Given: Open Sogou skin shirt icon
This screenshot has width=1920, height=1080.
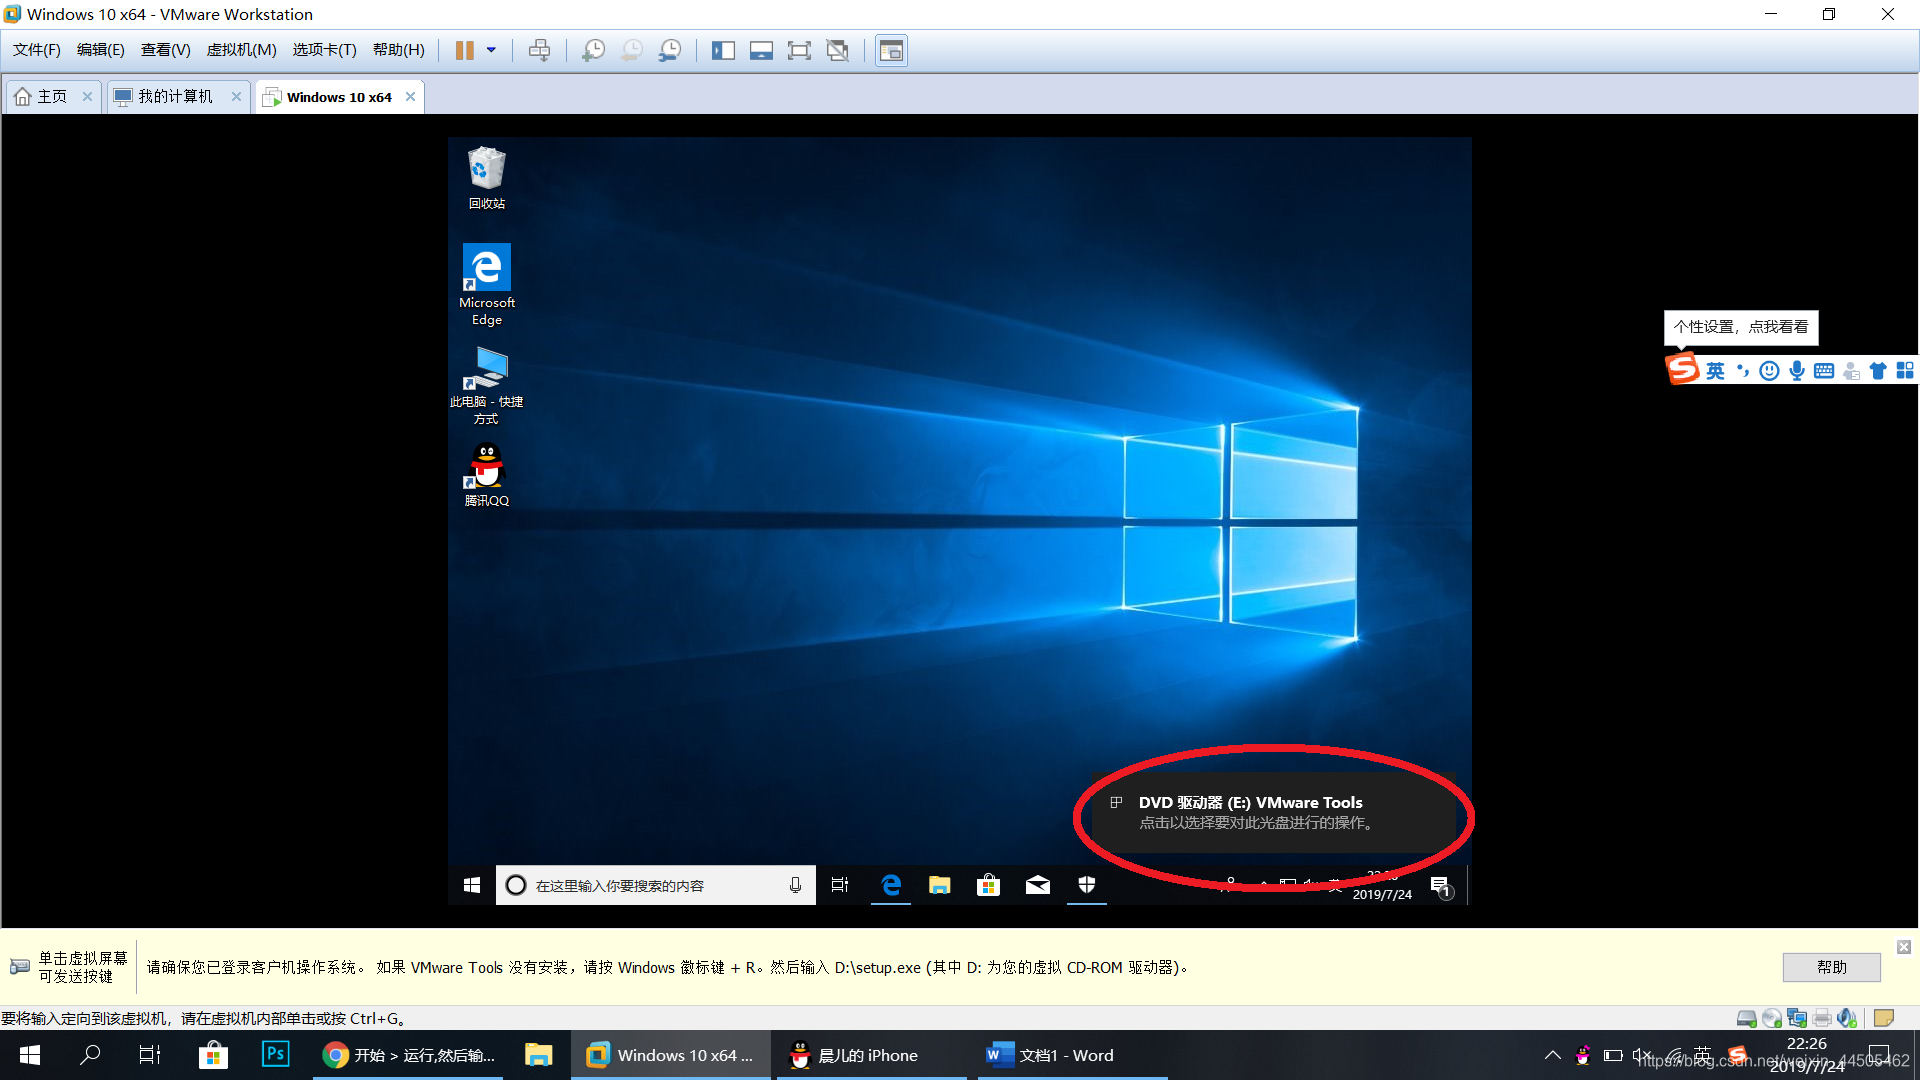Looking at the screenshot, I should (x=1878, y=371).
